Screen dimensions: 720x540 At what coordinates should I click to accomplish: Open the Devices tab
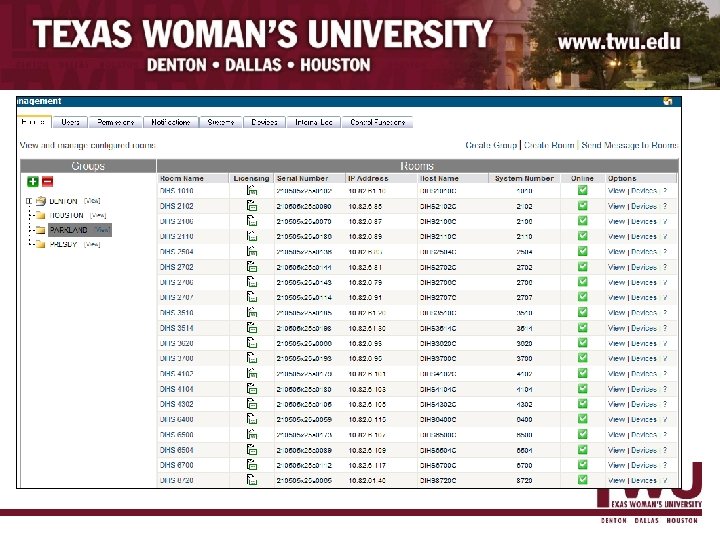(264, 122)
